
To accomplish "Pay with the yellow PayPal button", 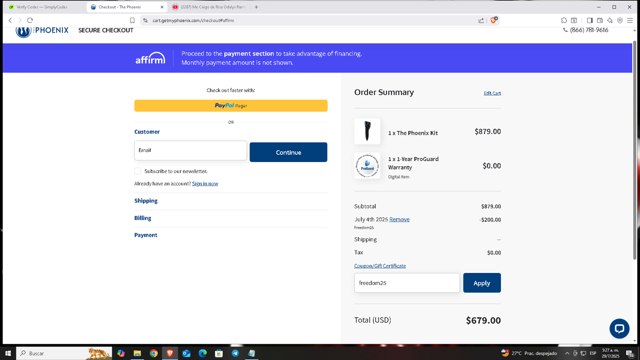I will 231,106.
